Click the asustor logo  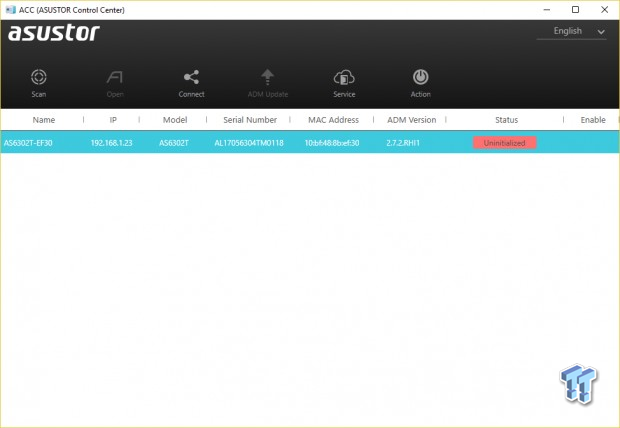54,32
